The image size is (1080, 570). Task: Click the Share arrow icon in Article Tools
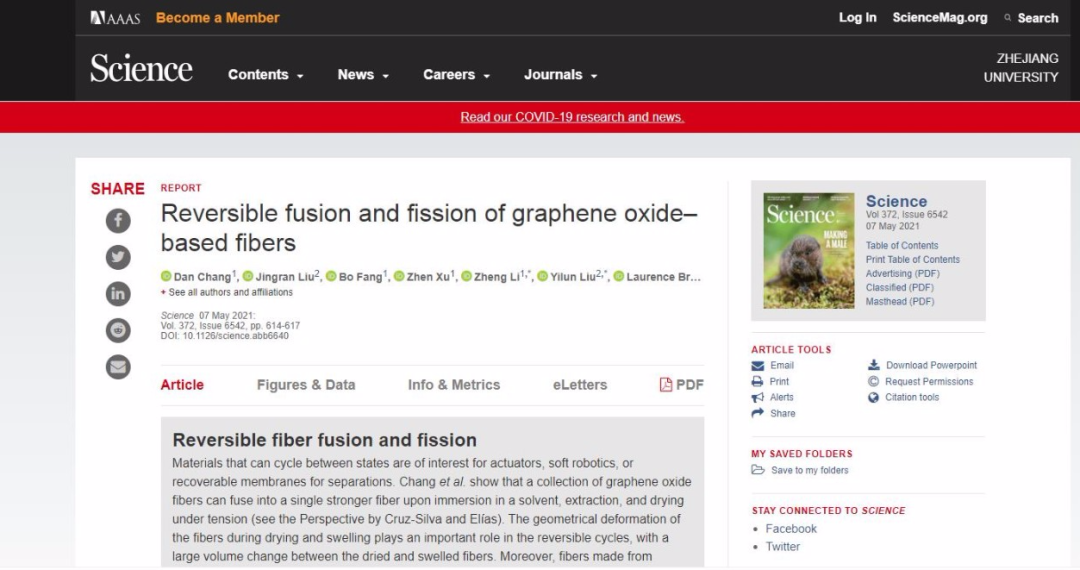[758, 413]
